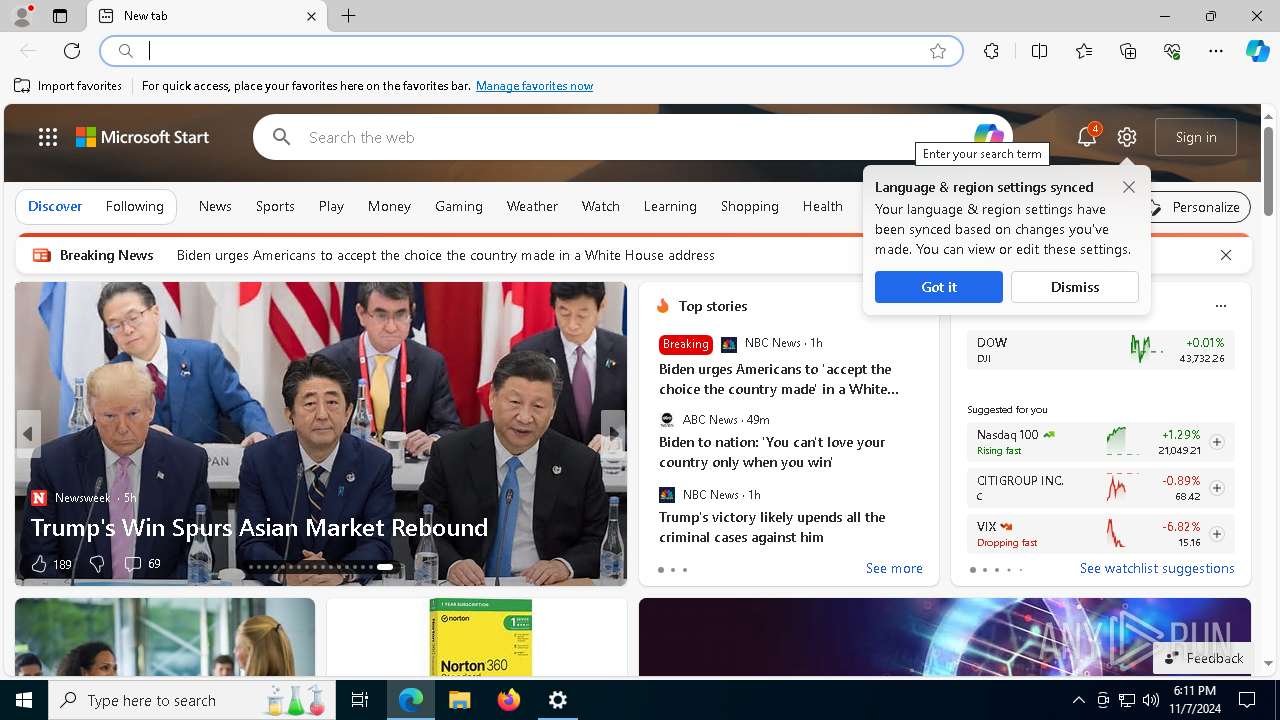Open Manage favorites now link
This screenshot has width=1280, height=720.
tap(534, 86)
